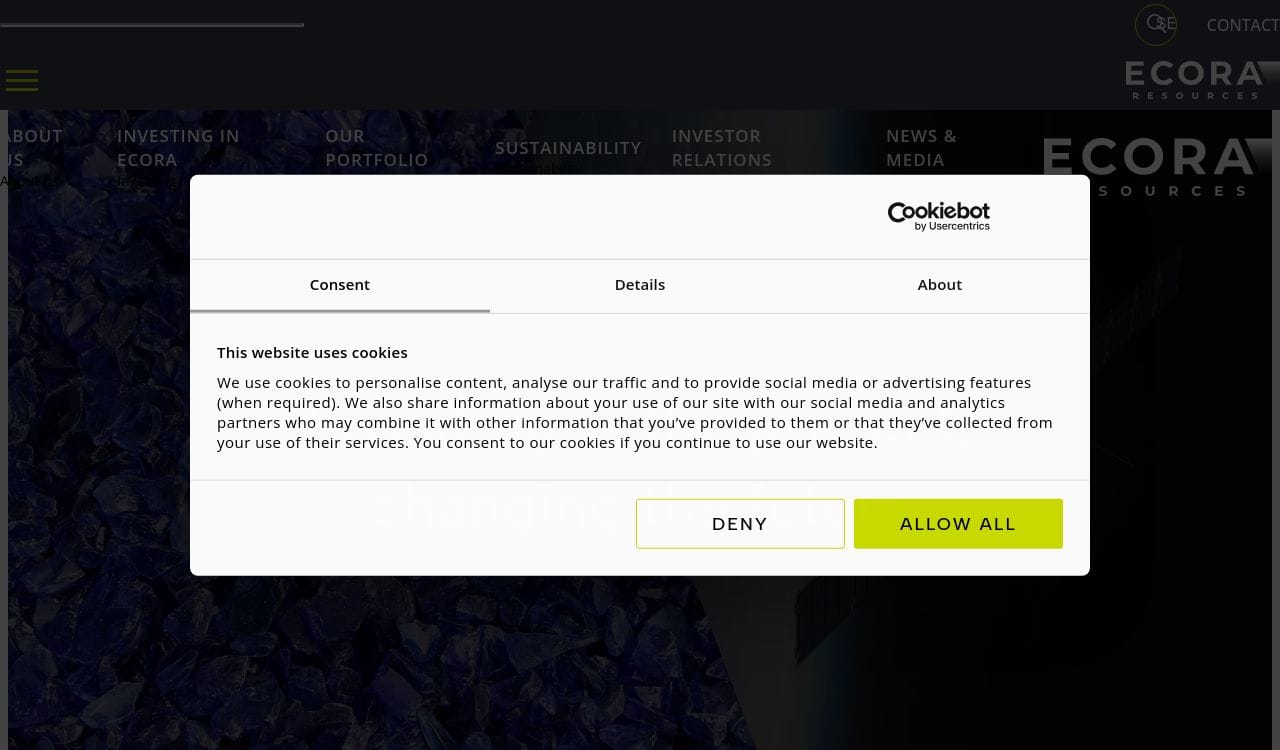Image resolution: width=1280 pixels, height=750 pixels.
Task: Open the News & Media navigation item
Action: [x=921, y=147]
